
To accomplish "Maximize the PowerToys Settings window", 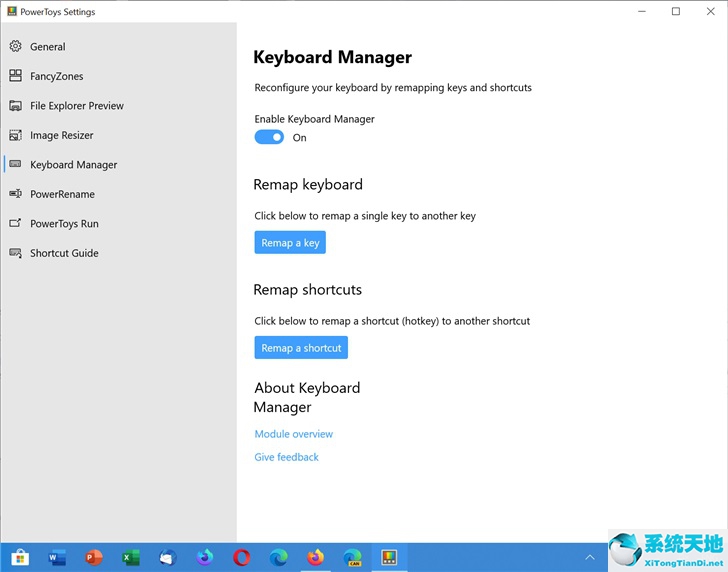I will point(676,11).
